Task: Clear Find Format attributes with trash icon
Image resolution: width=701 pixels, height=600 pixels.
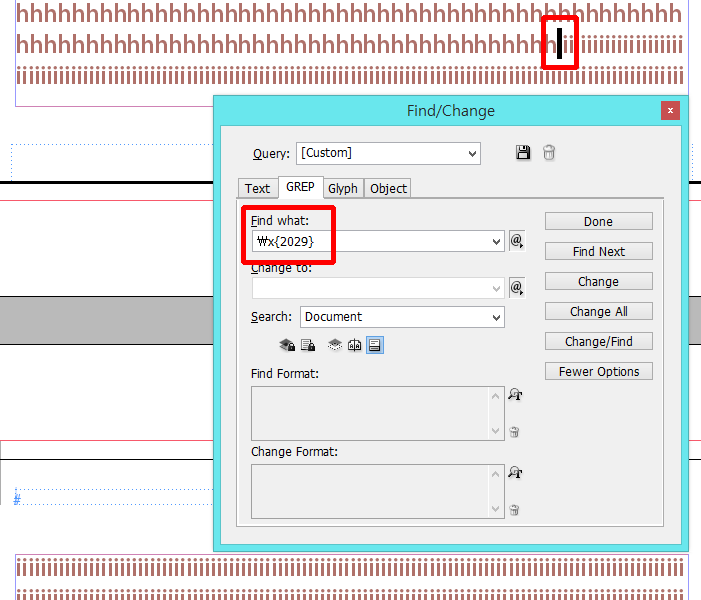Action: 514,432
